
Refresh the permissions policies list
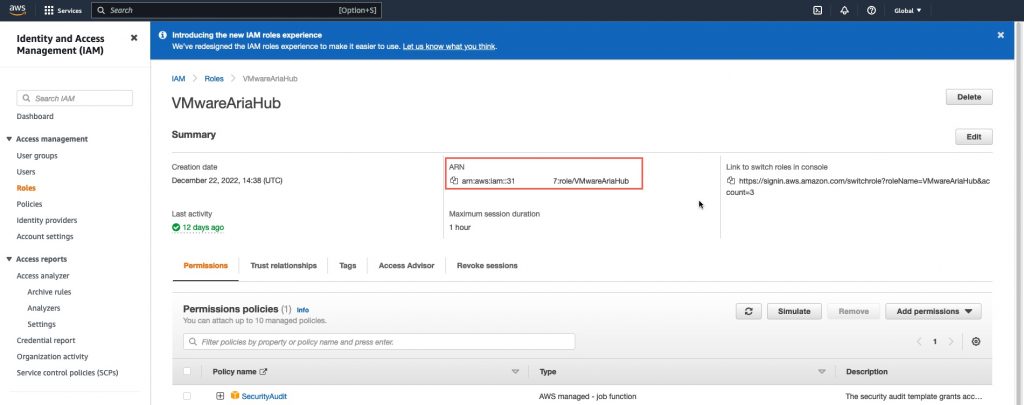coord(748,312)
